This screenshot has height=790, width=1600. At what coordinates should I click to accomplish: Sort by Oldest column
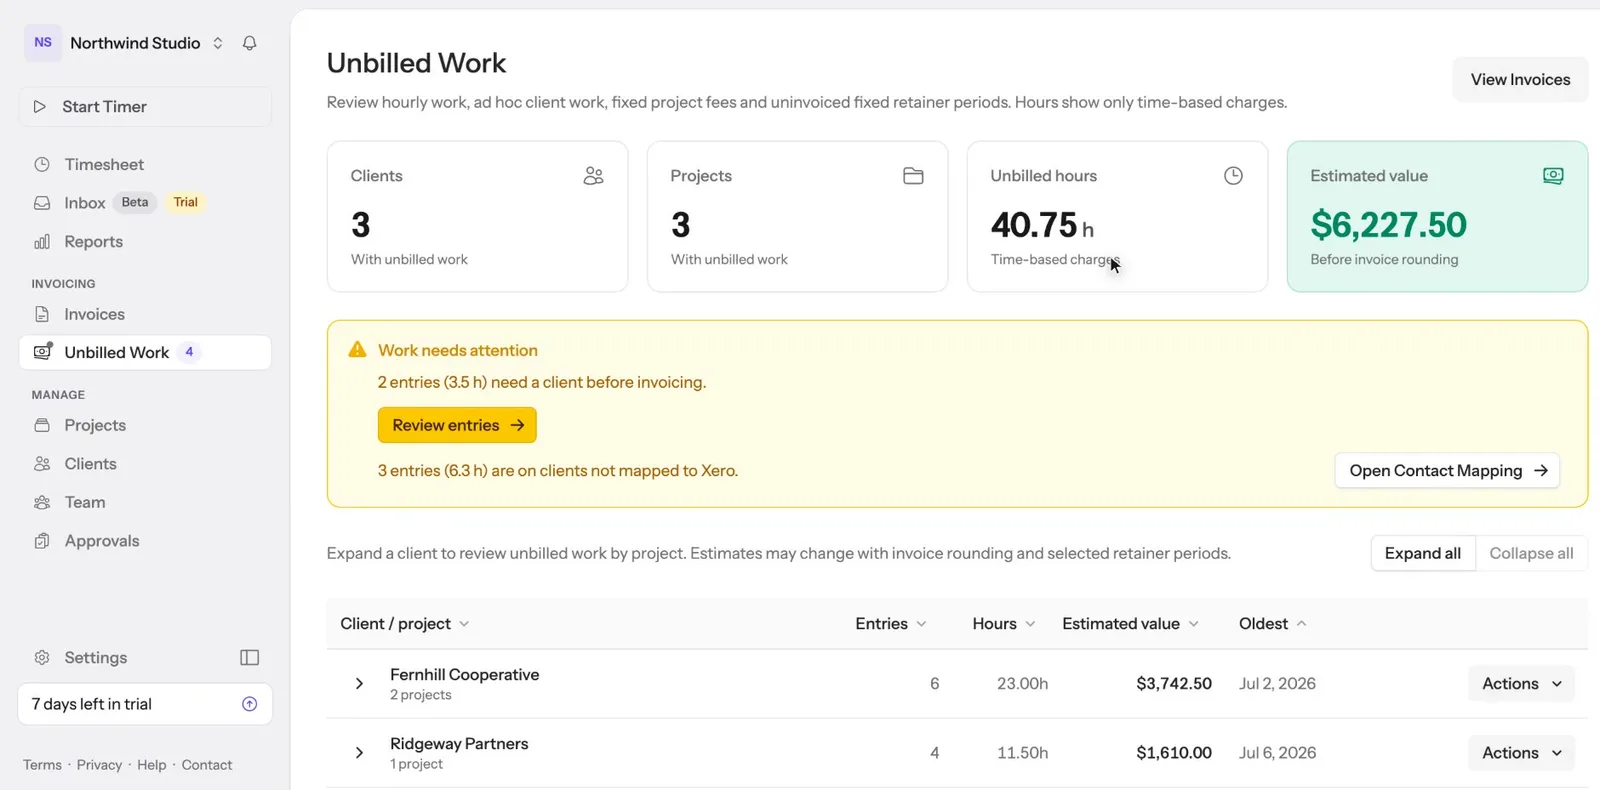1273,624
